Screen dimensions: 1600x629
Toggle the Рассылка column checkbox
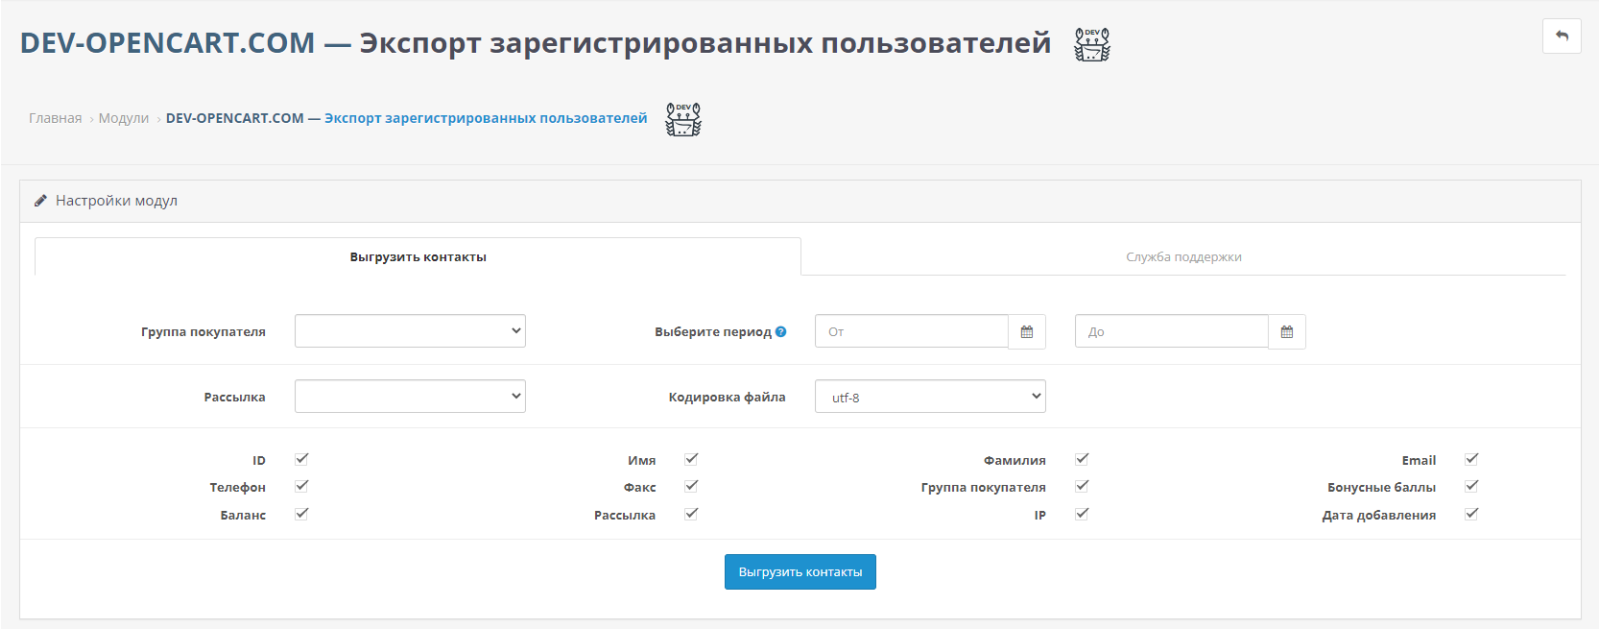coord(691,514)
